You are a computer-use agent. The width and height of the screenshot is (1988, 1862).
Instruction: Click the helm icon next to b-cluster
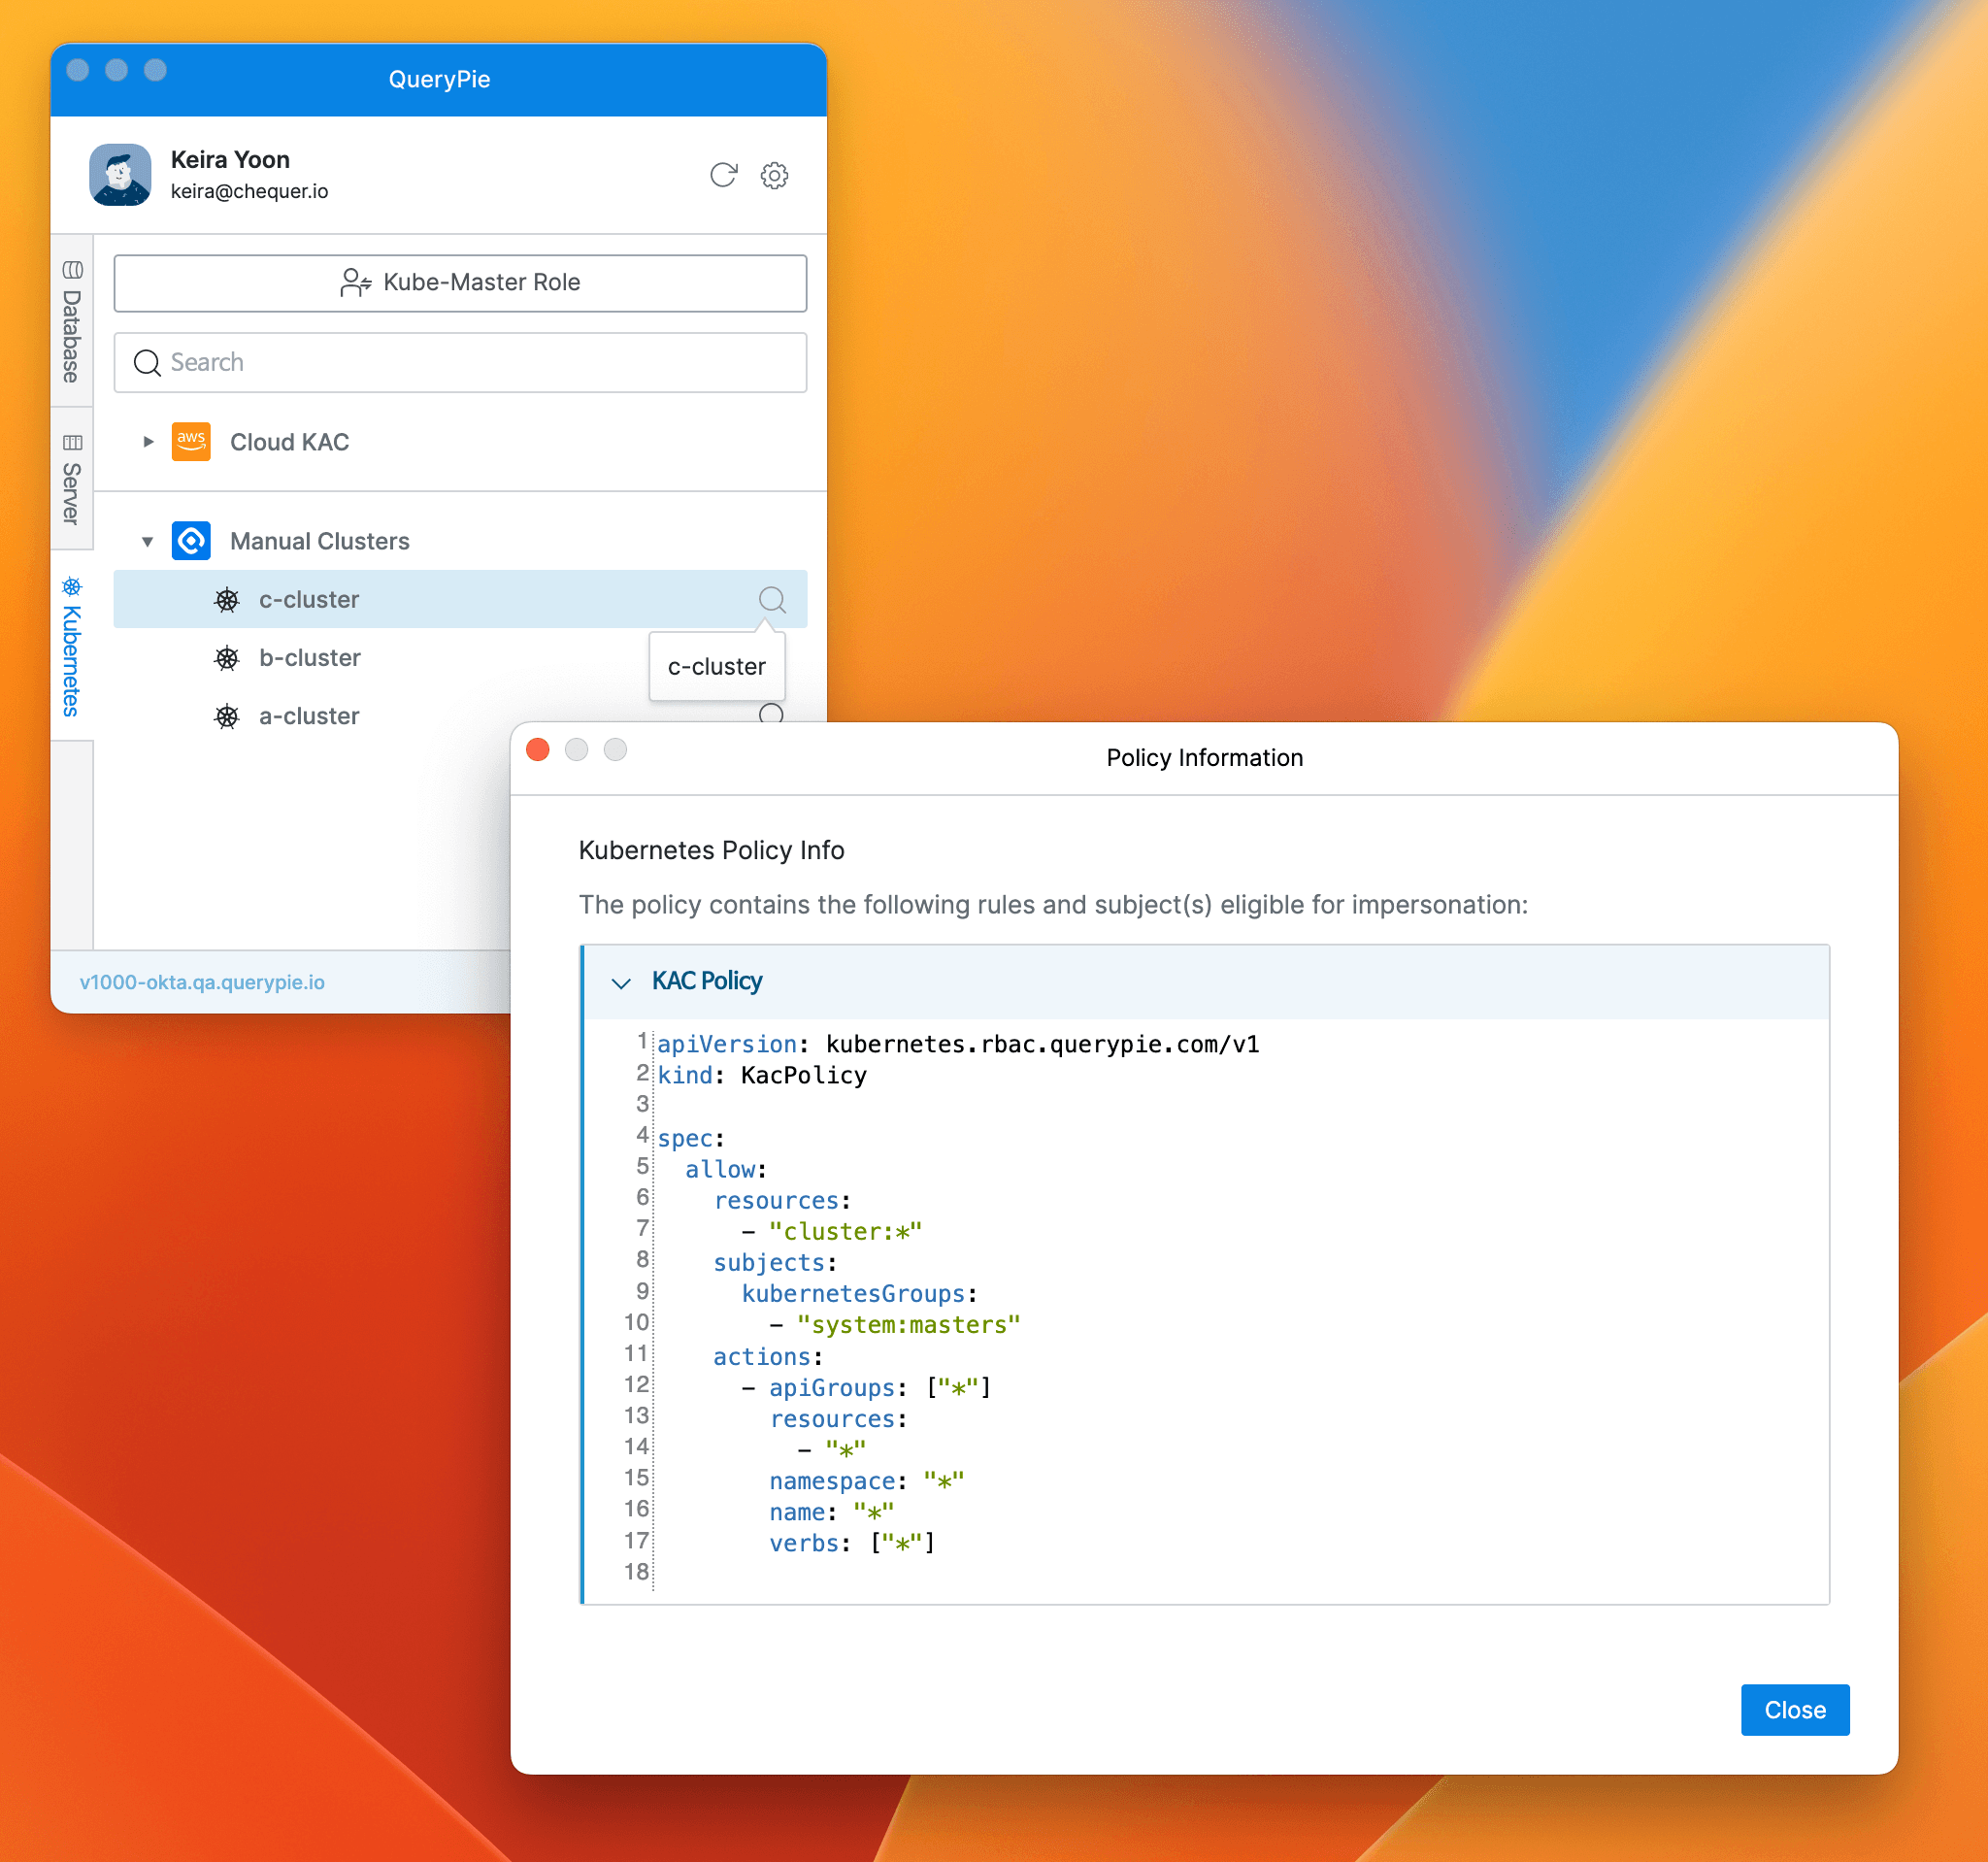tap(227, 658)
